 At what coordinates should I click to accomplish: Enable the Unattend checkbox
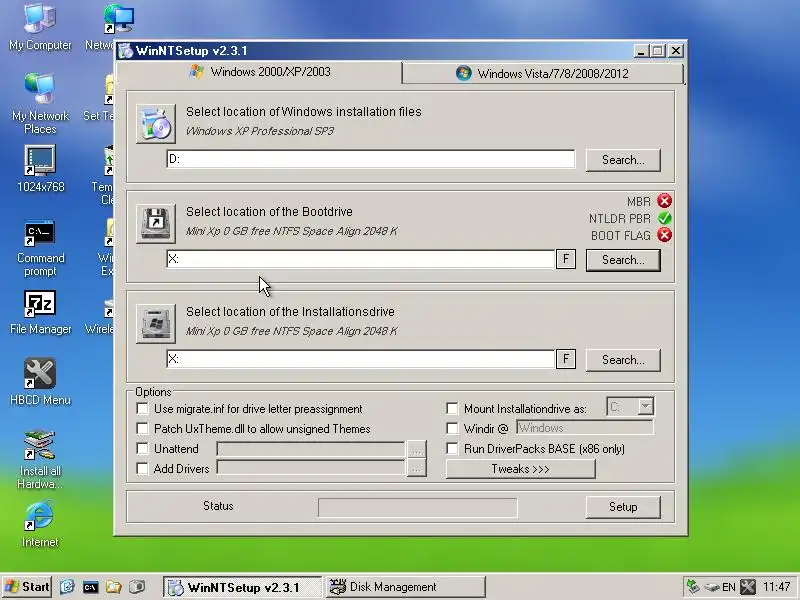142,448
